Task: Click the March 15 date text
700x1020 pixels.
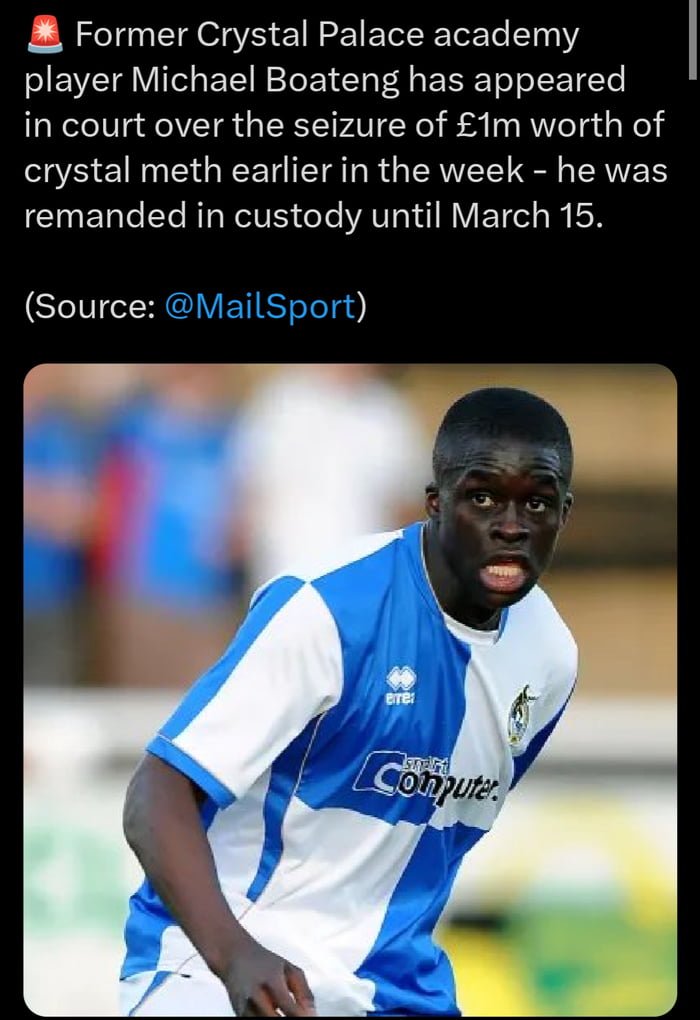Action: (527, 216)
